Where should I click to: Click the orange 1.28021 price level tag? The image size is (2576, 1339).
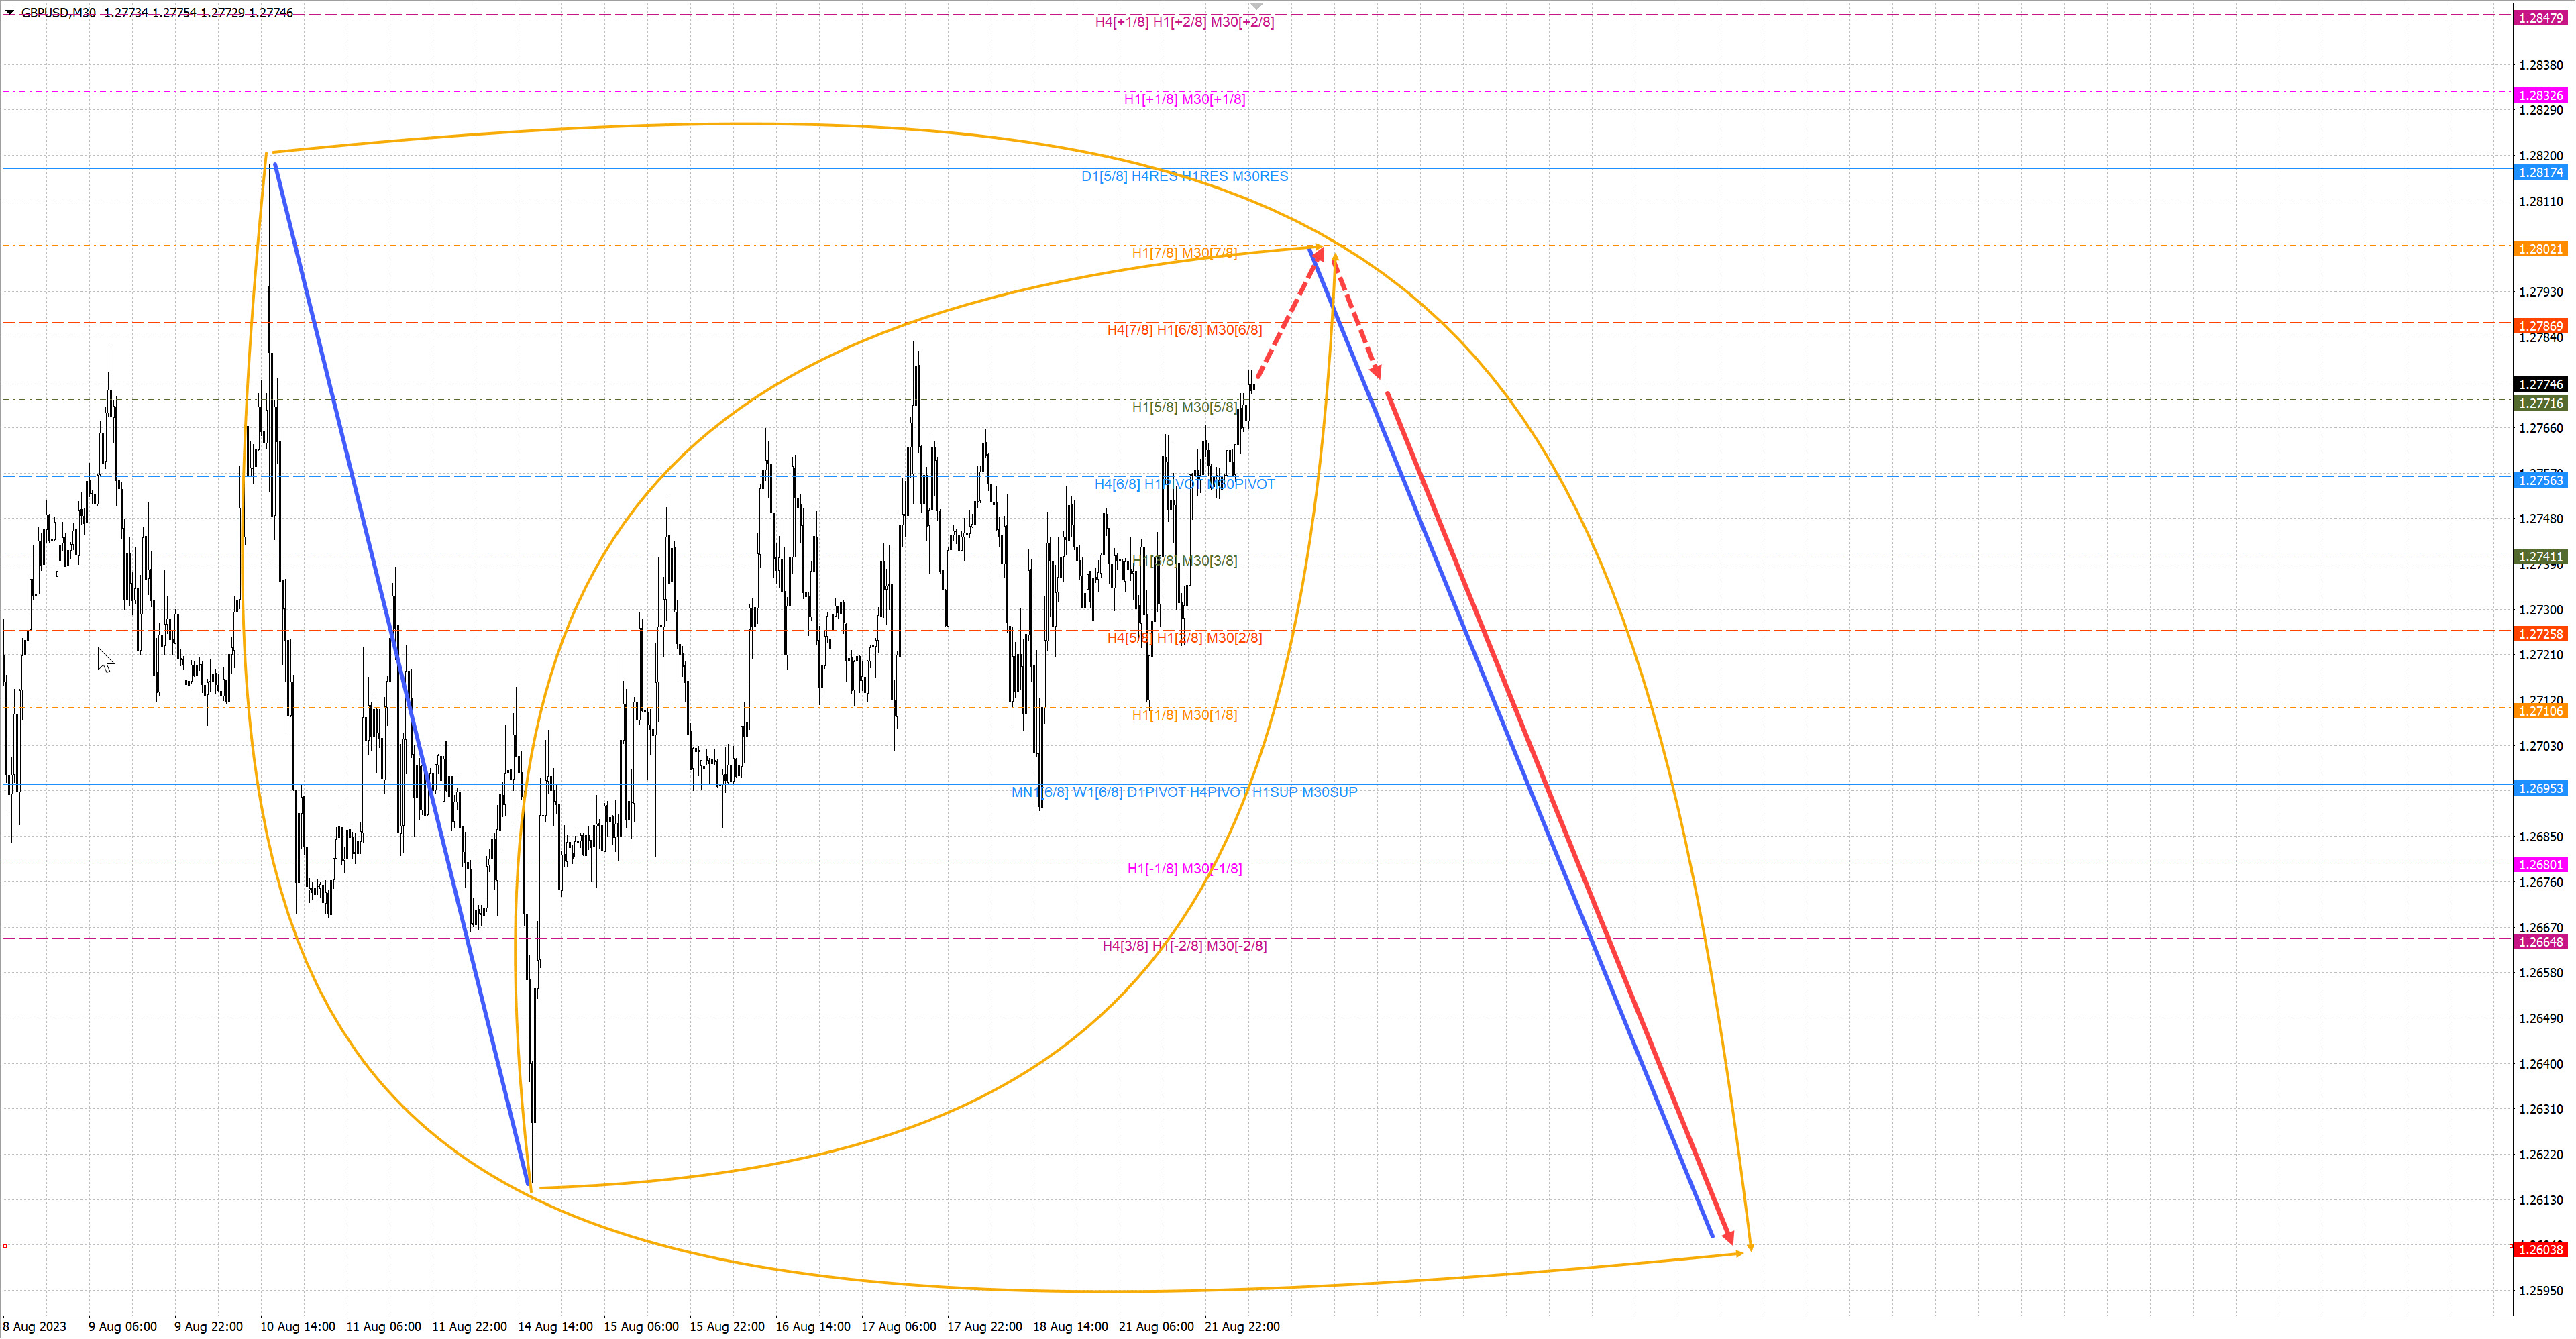tap(2540, 248)
